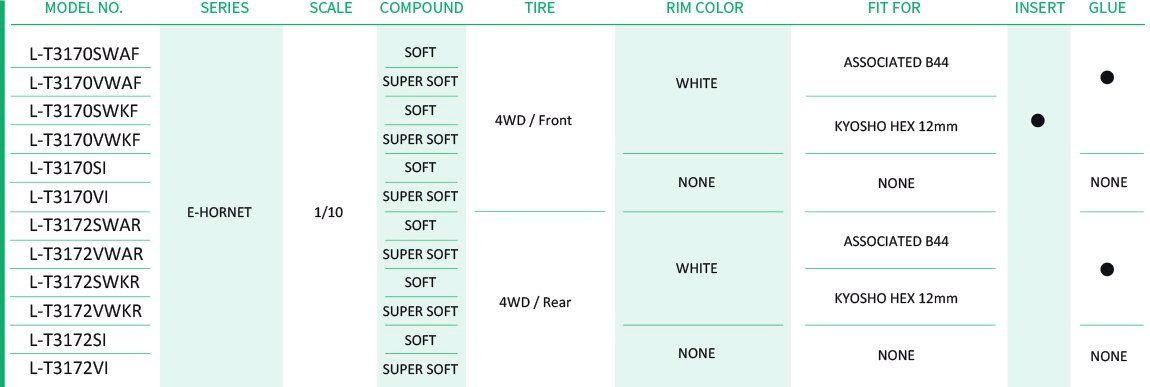Click the black dot in INSERT column
The width and height of the screenshot is (1150, 387).
point(1037,121)
